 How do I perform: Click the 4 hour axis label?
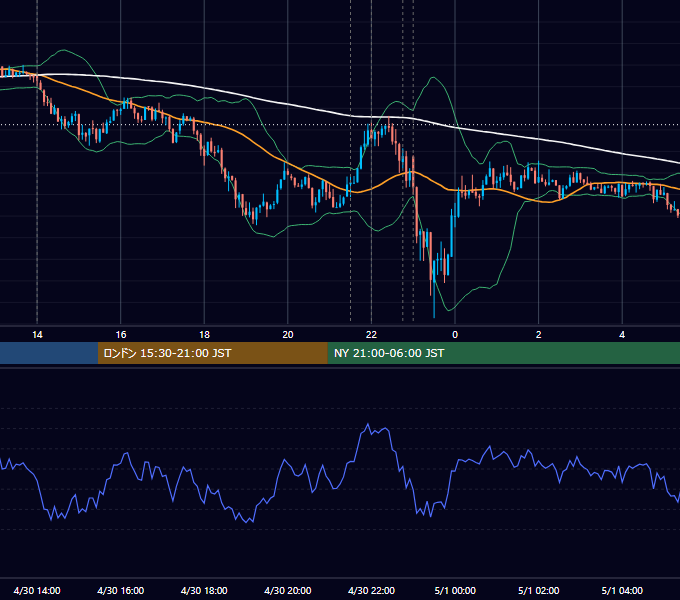click(622, 335)
